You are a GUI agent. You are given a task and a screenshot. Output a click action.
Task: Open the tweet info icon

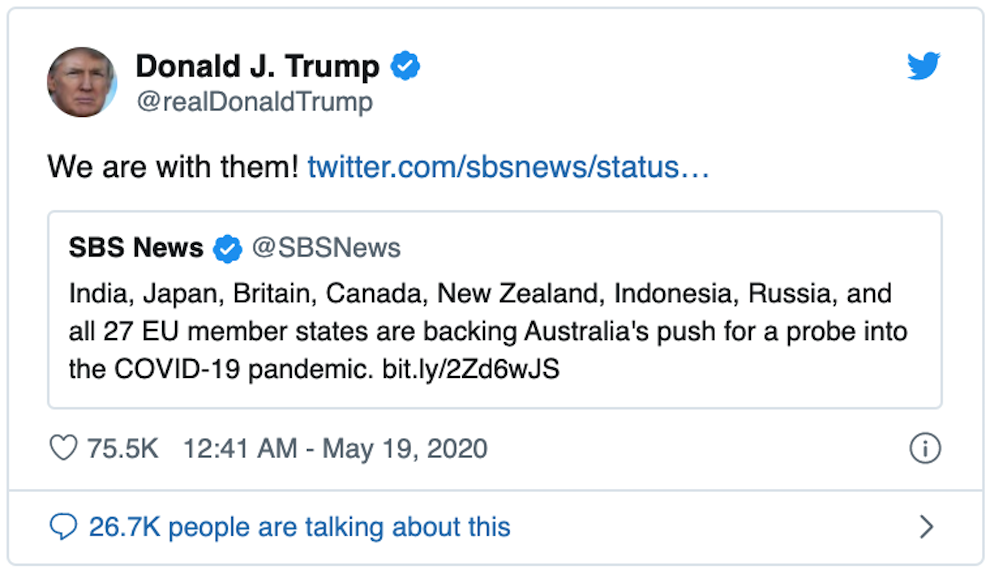[x=925, y=449]
